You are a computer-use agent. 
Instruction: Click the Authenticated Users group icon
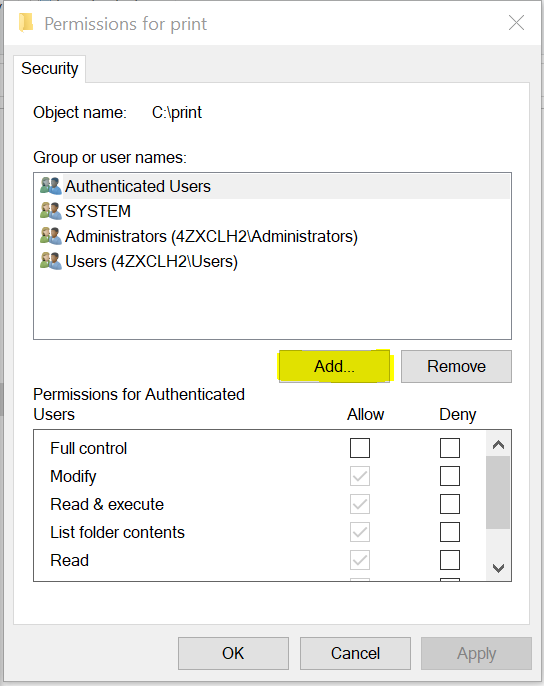coord(50,186)
